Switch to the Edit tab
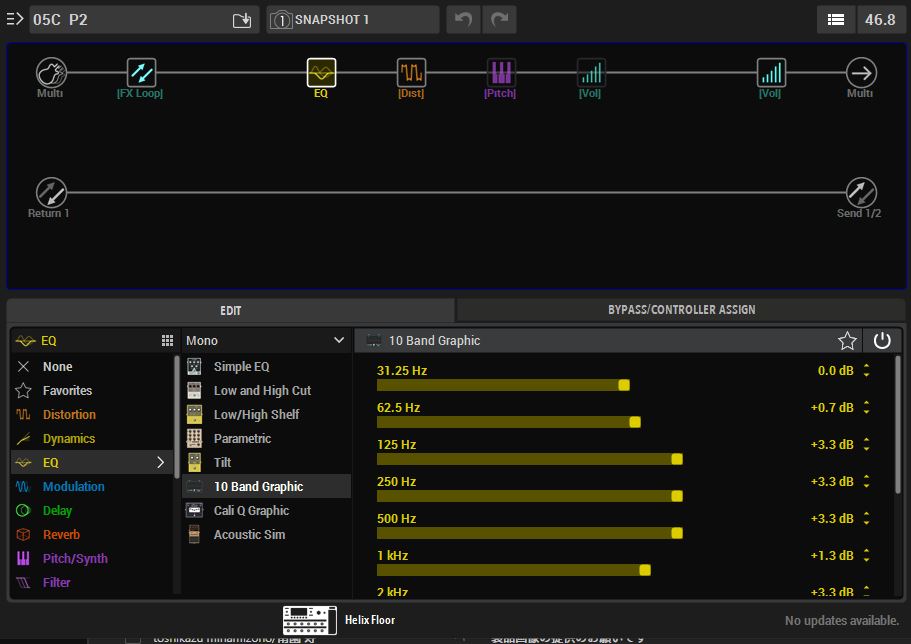911x644 pixels. tap(231, 310)
